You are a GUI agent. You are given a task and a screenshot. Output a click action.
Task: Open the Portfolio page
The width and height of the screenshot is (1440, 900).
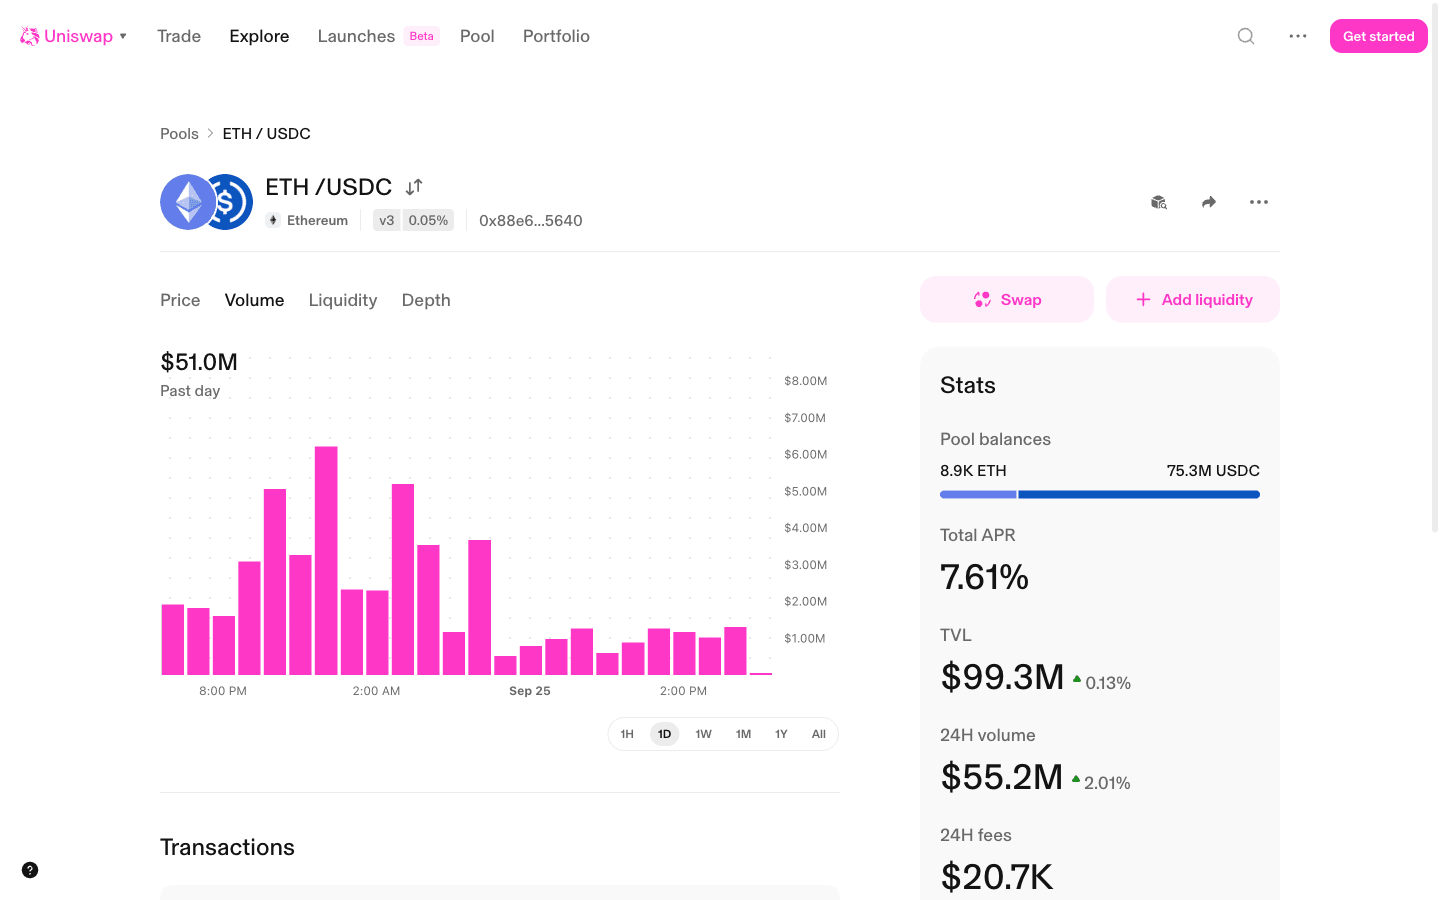click(556, 36)
